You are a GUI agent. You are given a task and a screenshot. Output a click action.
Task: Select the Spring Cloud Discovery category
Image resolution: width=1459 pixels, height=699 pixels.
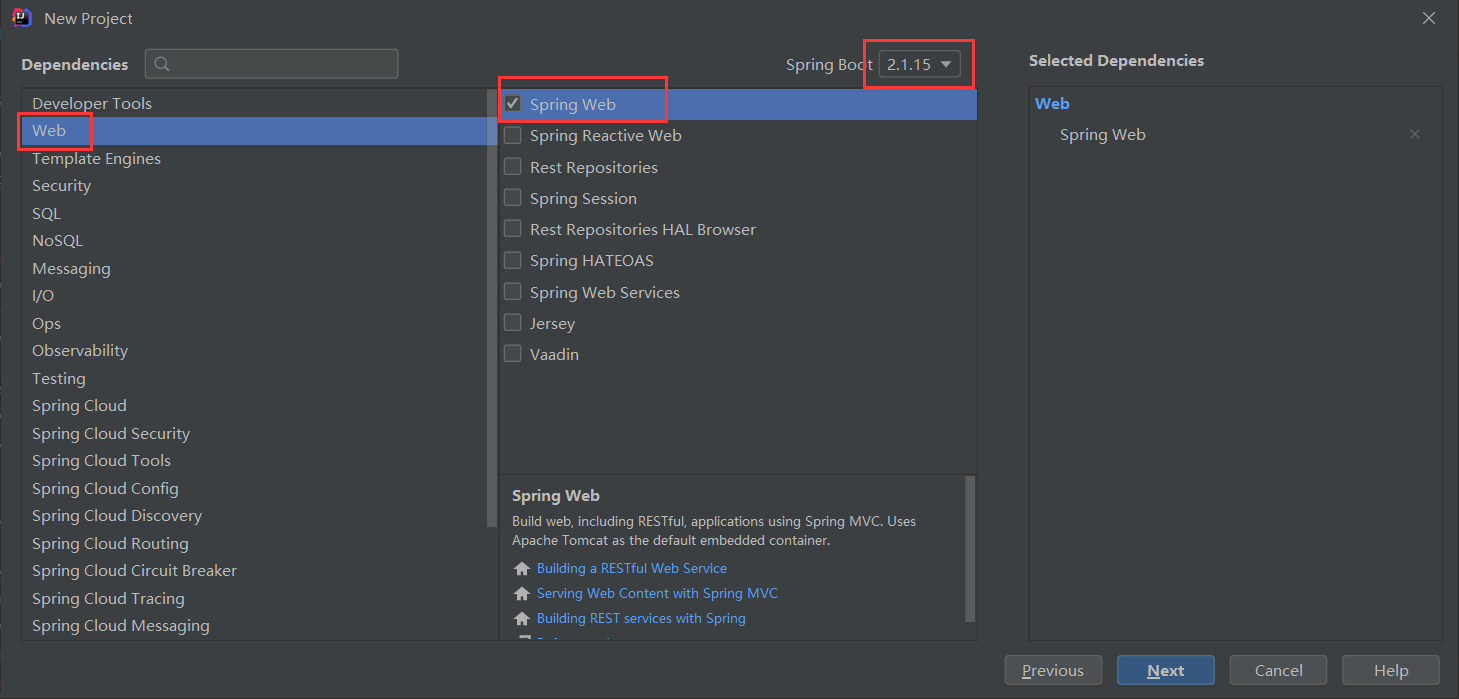[254, 516]
